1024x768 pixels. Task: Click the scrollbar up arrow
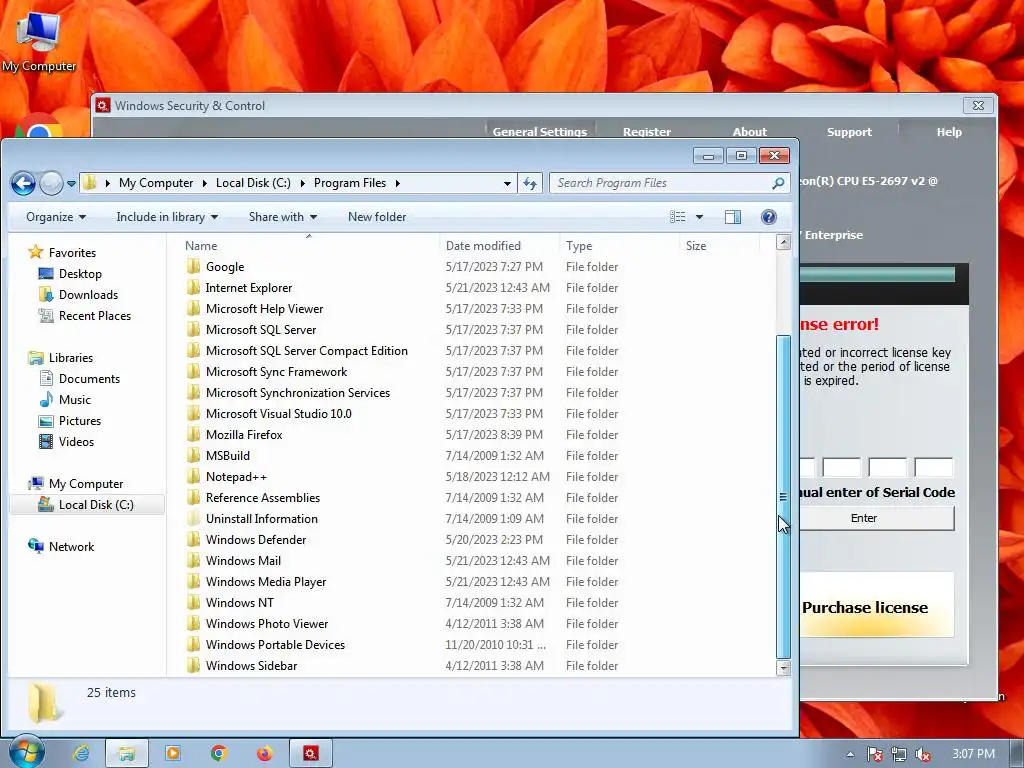pyautogui.click(x=783, y=242)
